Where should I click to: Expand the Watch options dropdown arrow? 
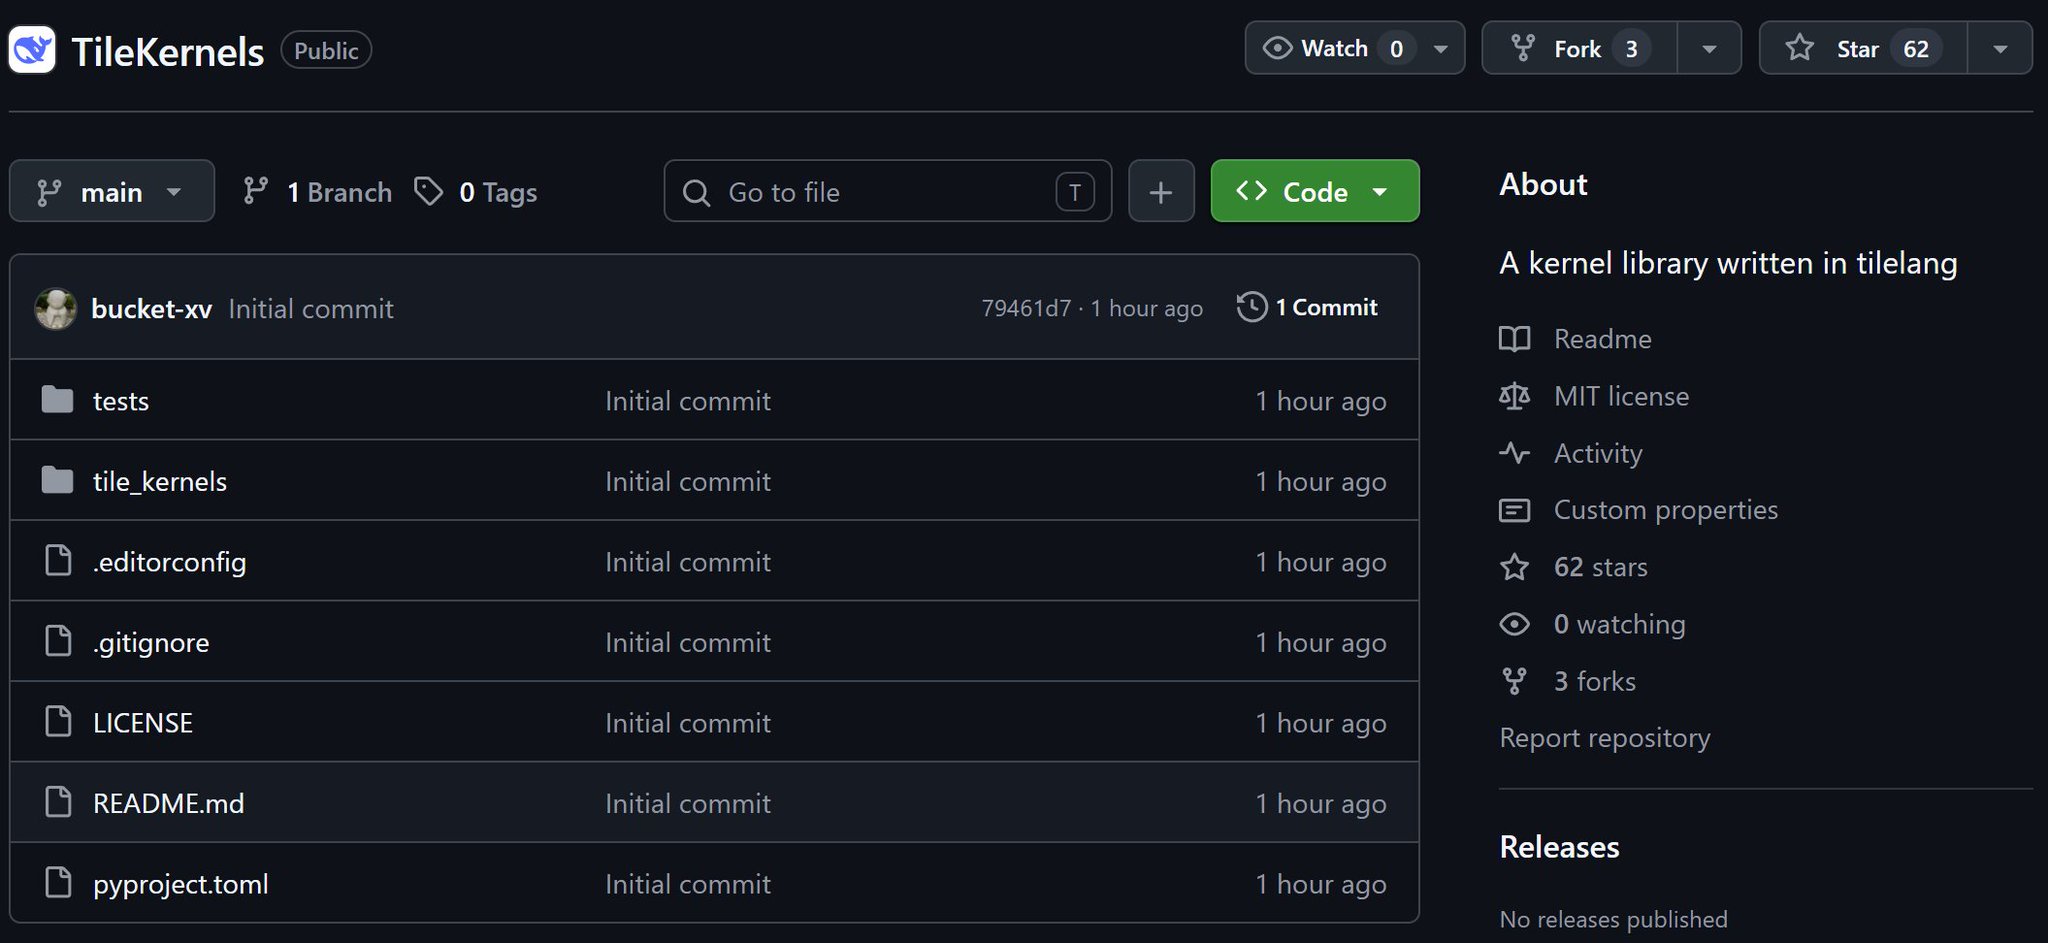click(1441, 48)
